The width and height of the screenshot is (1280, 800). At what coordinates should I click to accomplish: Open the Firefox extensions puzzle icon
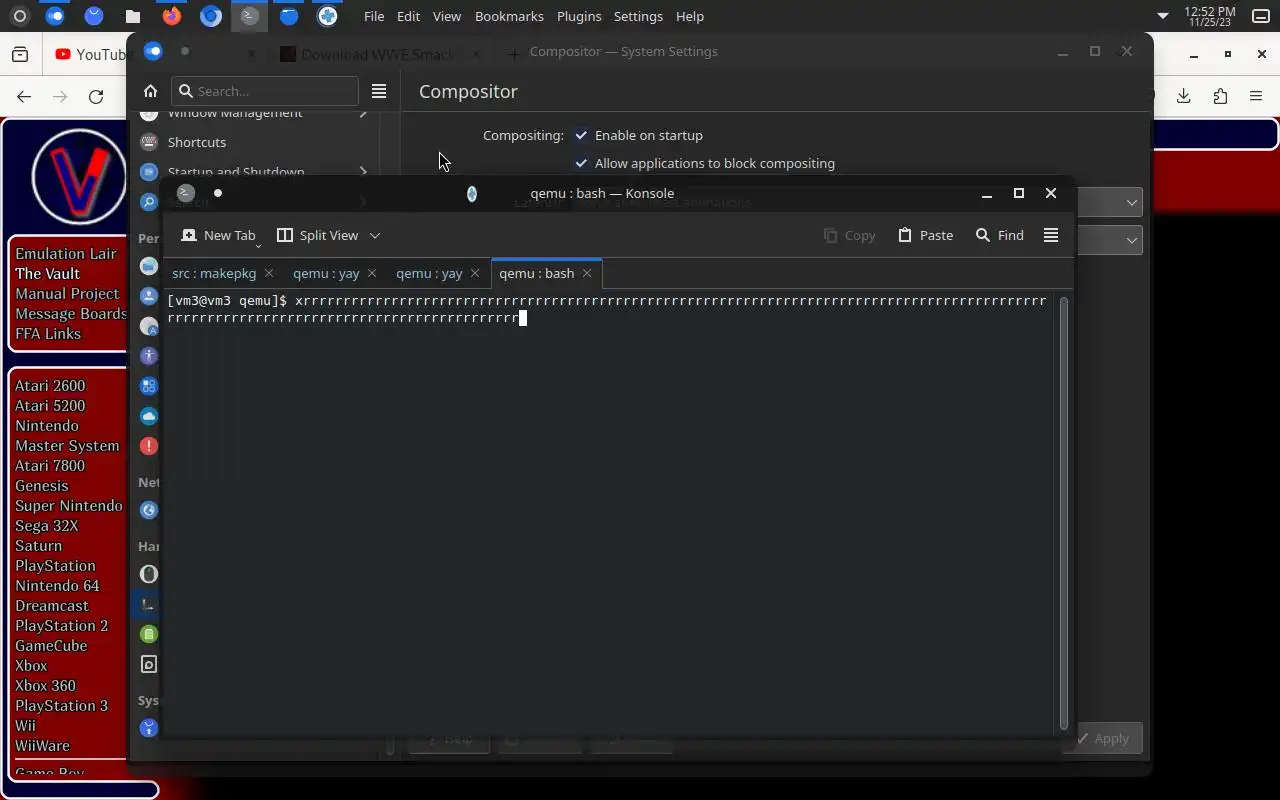[x=1220, y=96]
